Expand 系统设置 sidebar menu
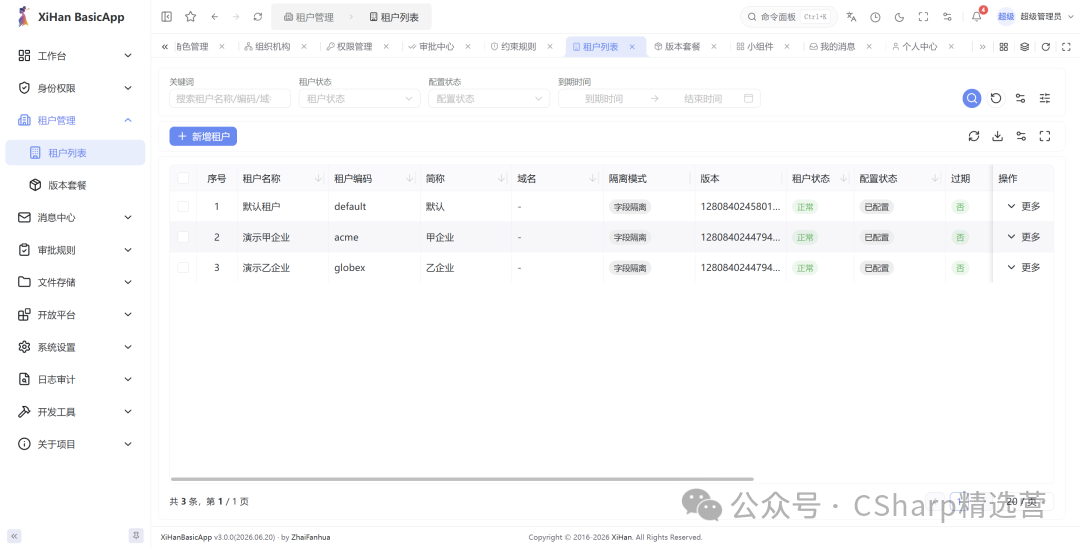 (x=75, y=347)
